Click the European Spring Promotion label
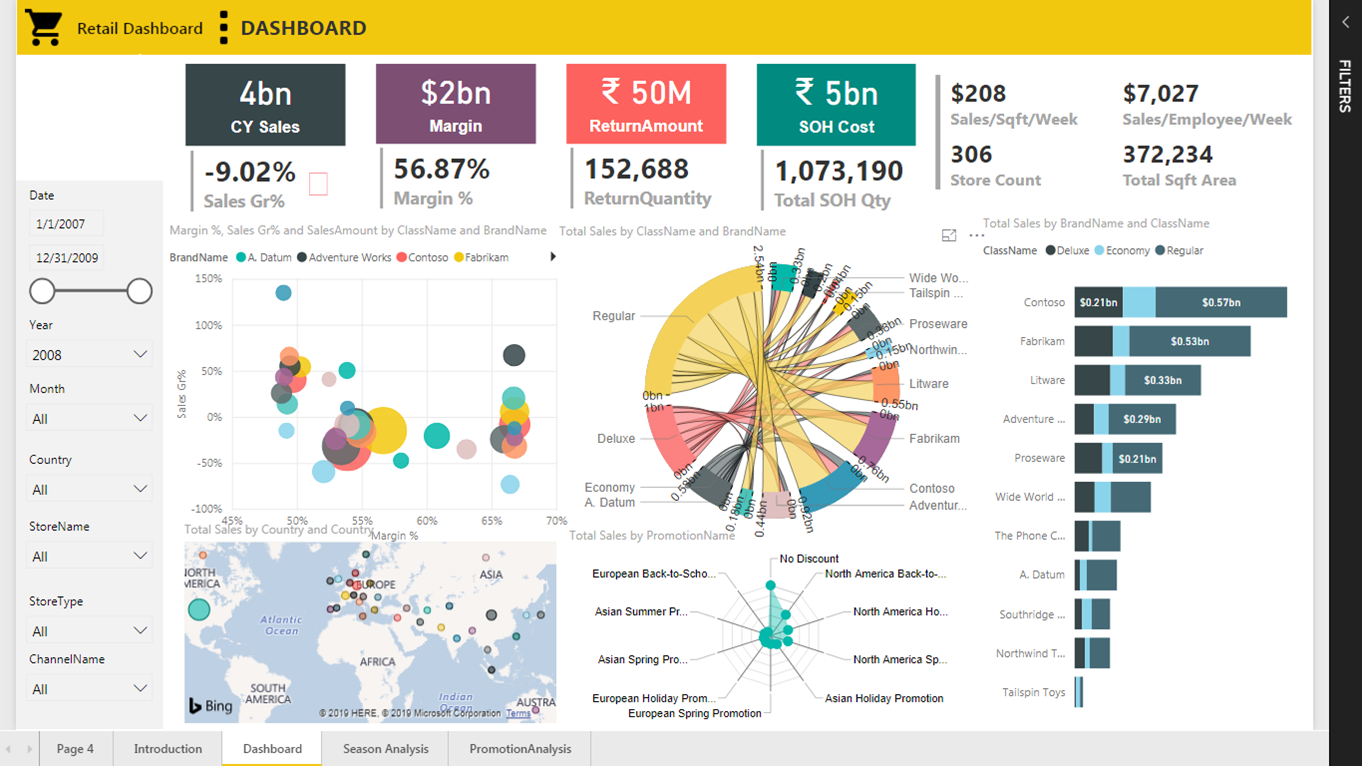Image resolution: width=1362 pixels, height=766 pixels. [x=695, y=713]
